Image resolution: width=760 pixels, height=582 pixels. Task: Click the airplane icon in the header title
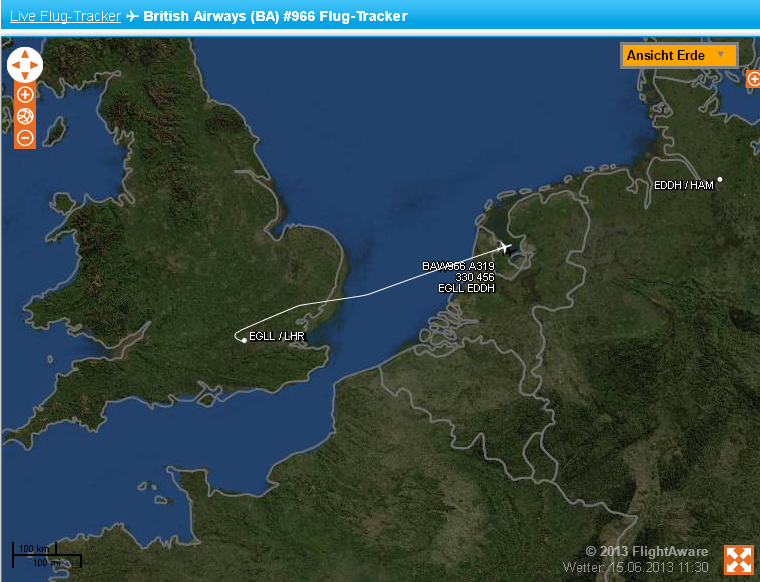coord(132,16)
